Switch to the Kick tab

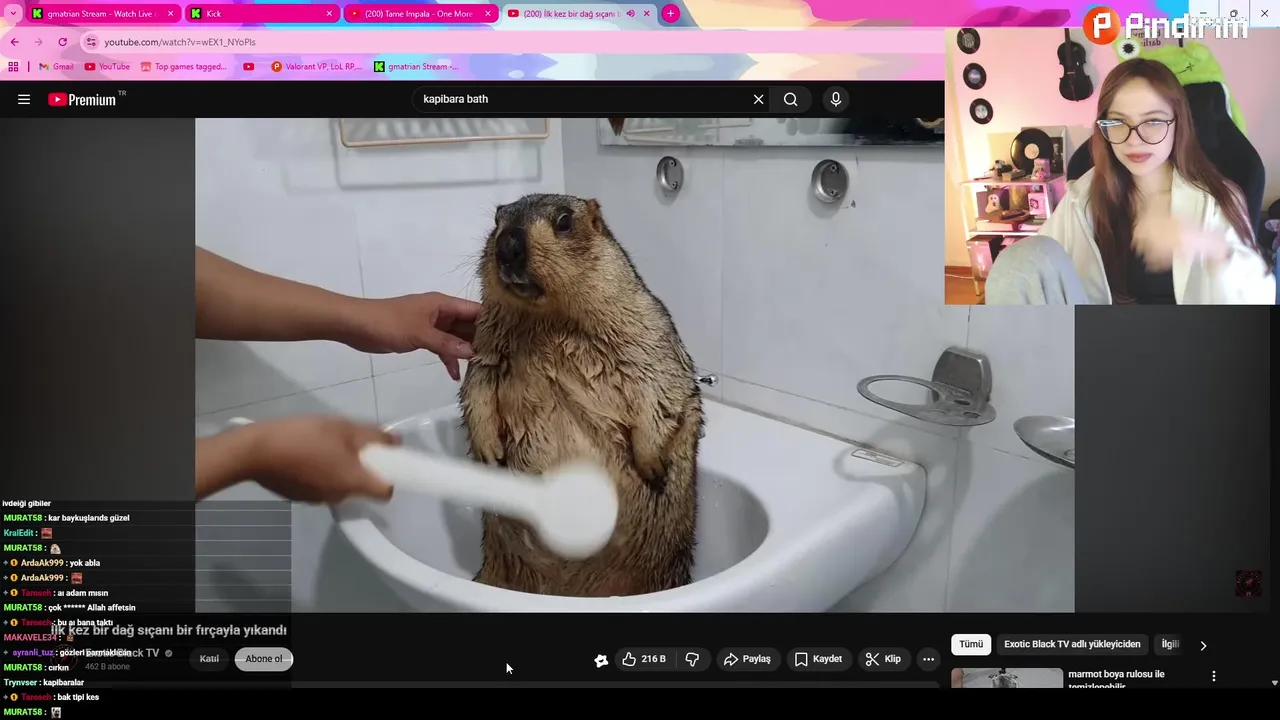click(263, 14)
